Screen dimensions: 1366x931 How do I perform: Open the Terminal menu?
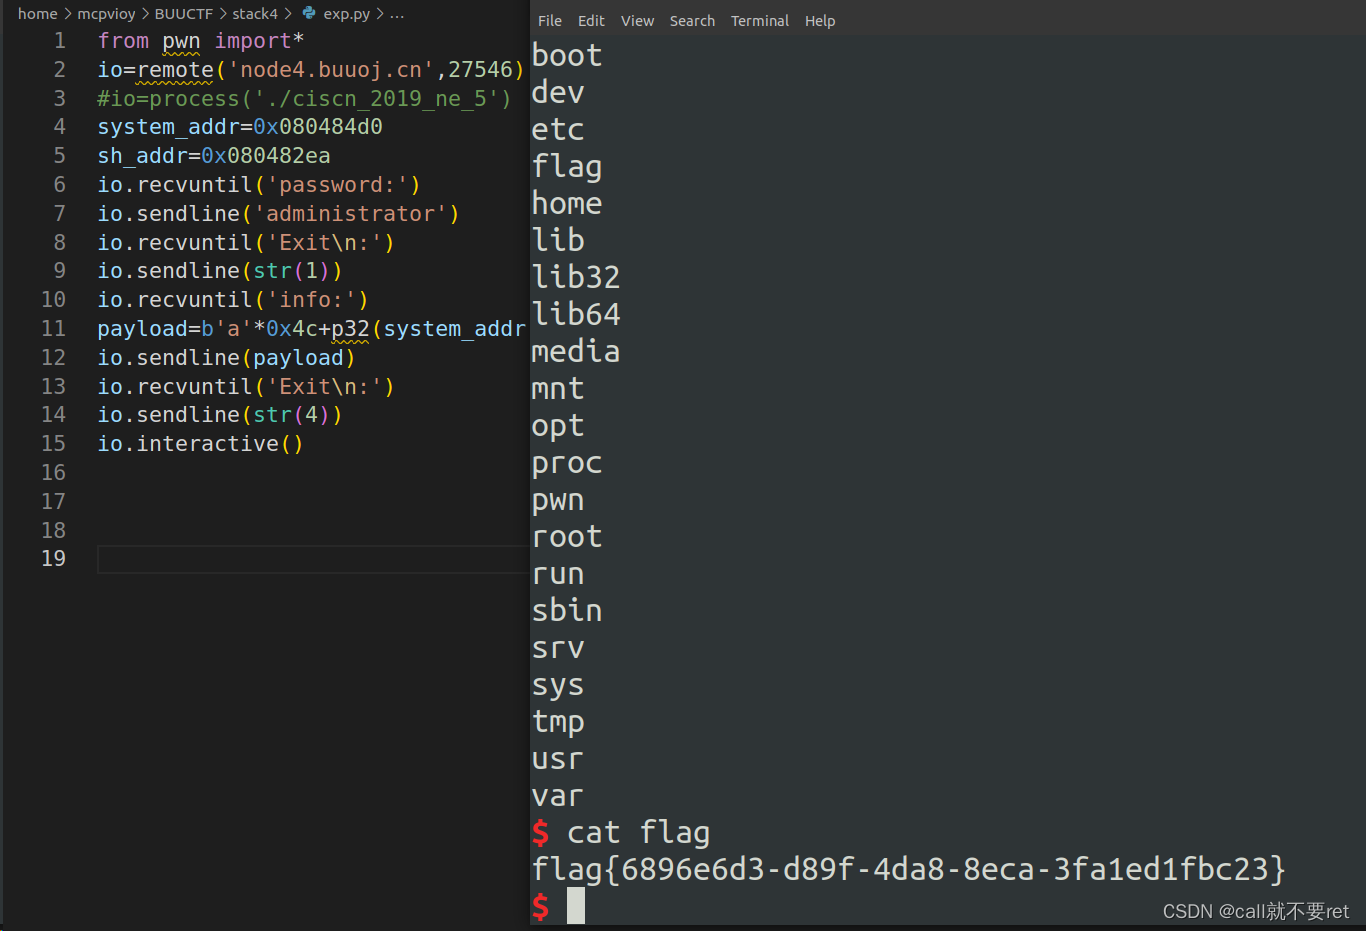(x=760, y=21)
